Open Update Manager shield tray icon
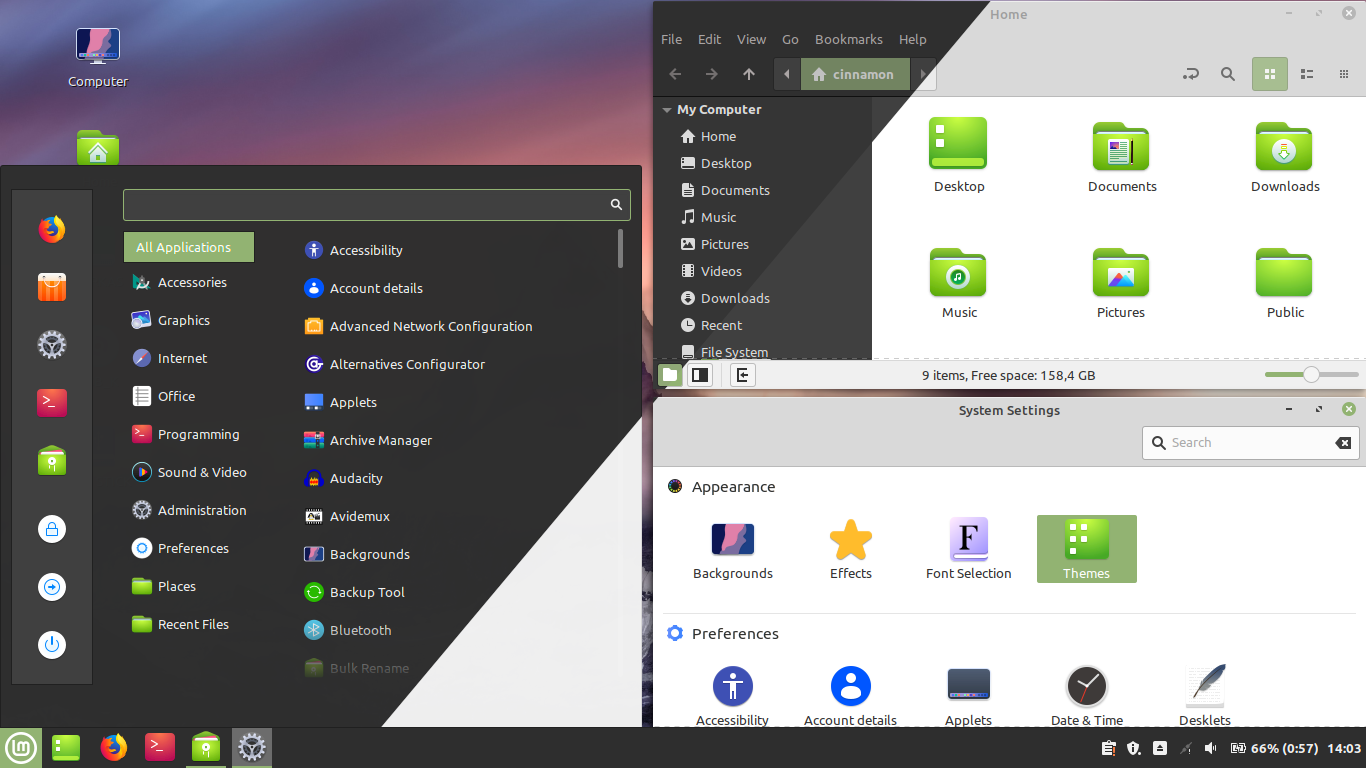The width and height of the screenshot is (1366, 768). (1134, 748)
